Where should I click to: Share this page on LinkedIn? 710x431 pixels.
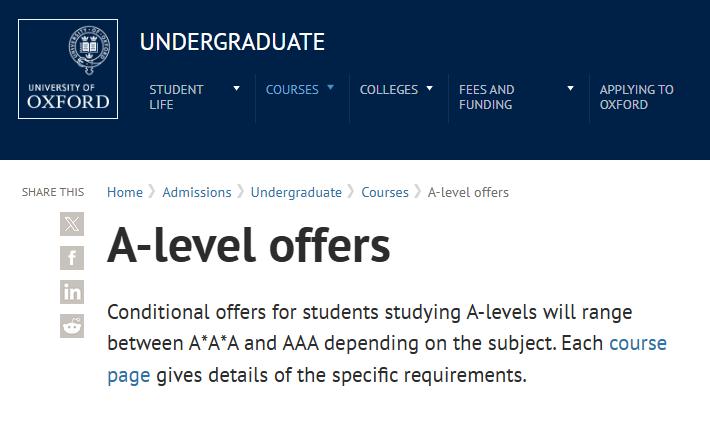click(72, 292)
